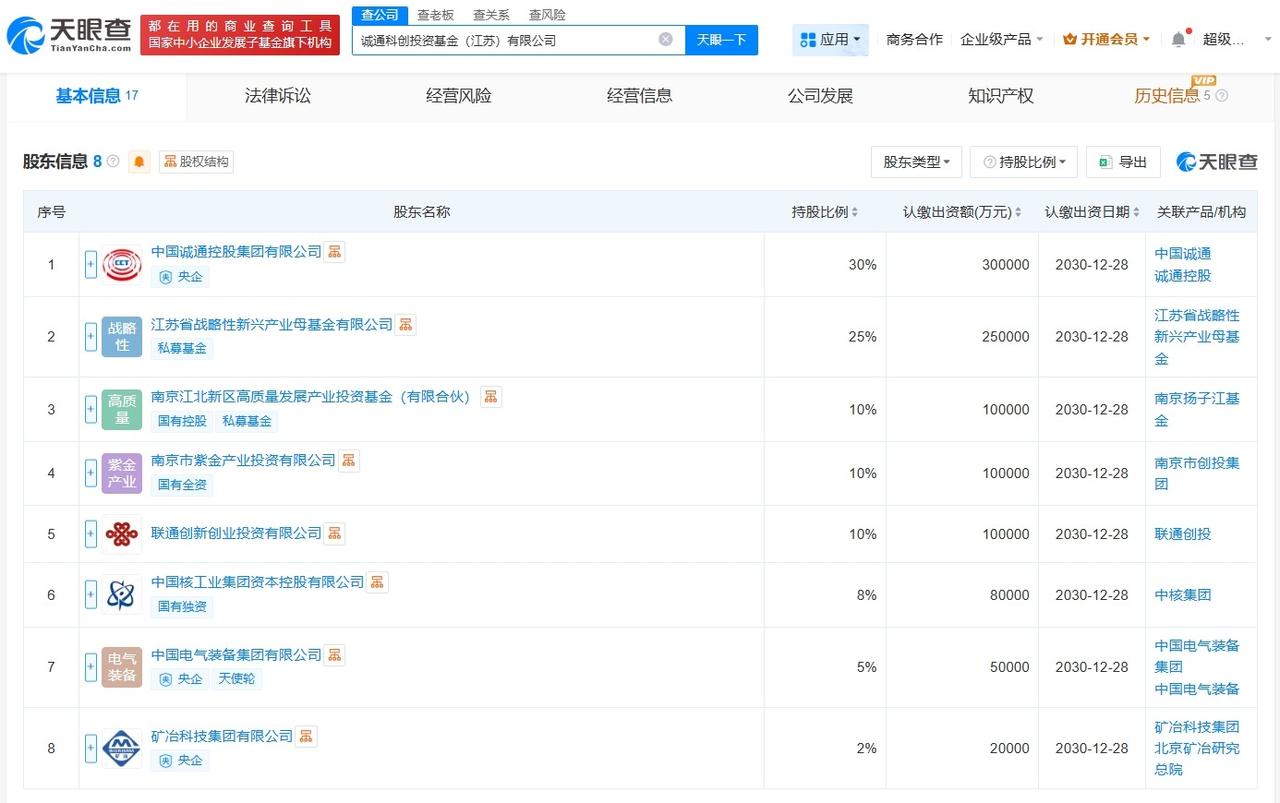Click equity icon next to 联通创新创业投资有限公司

click(334, 534)
